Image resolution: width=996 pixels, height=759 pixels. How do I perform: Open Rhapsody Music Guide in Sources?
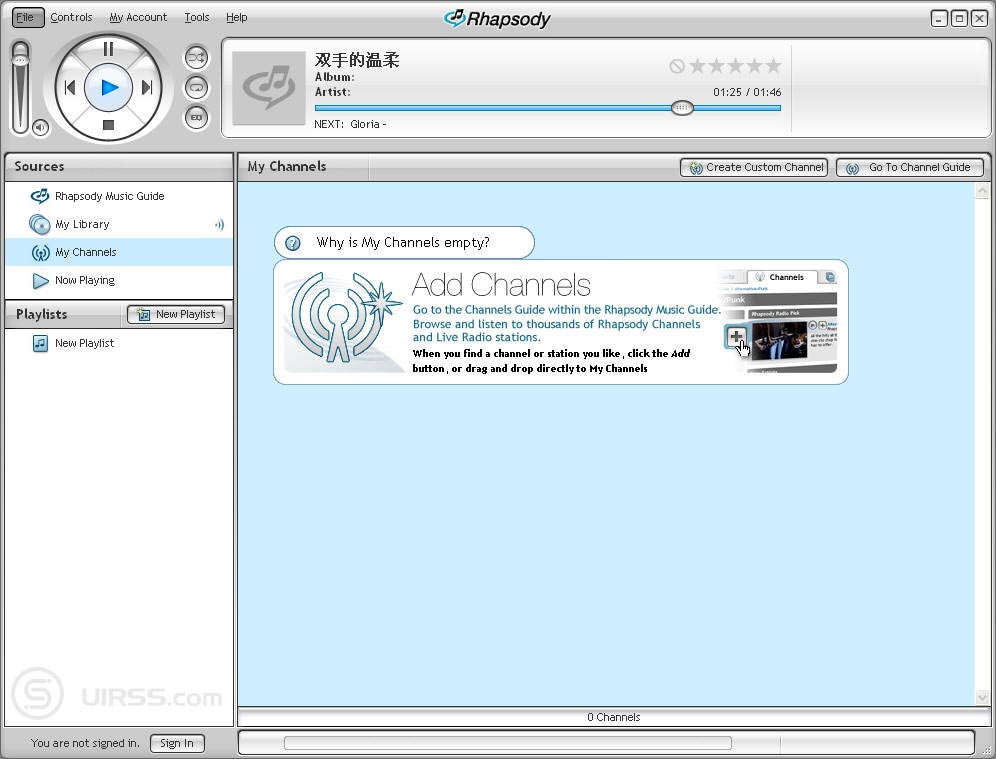click(109, 196)
